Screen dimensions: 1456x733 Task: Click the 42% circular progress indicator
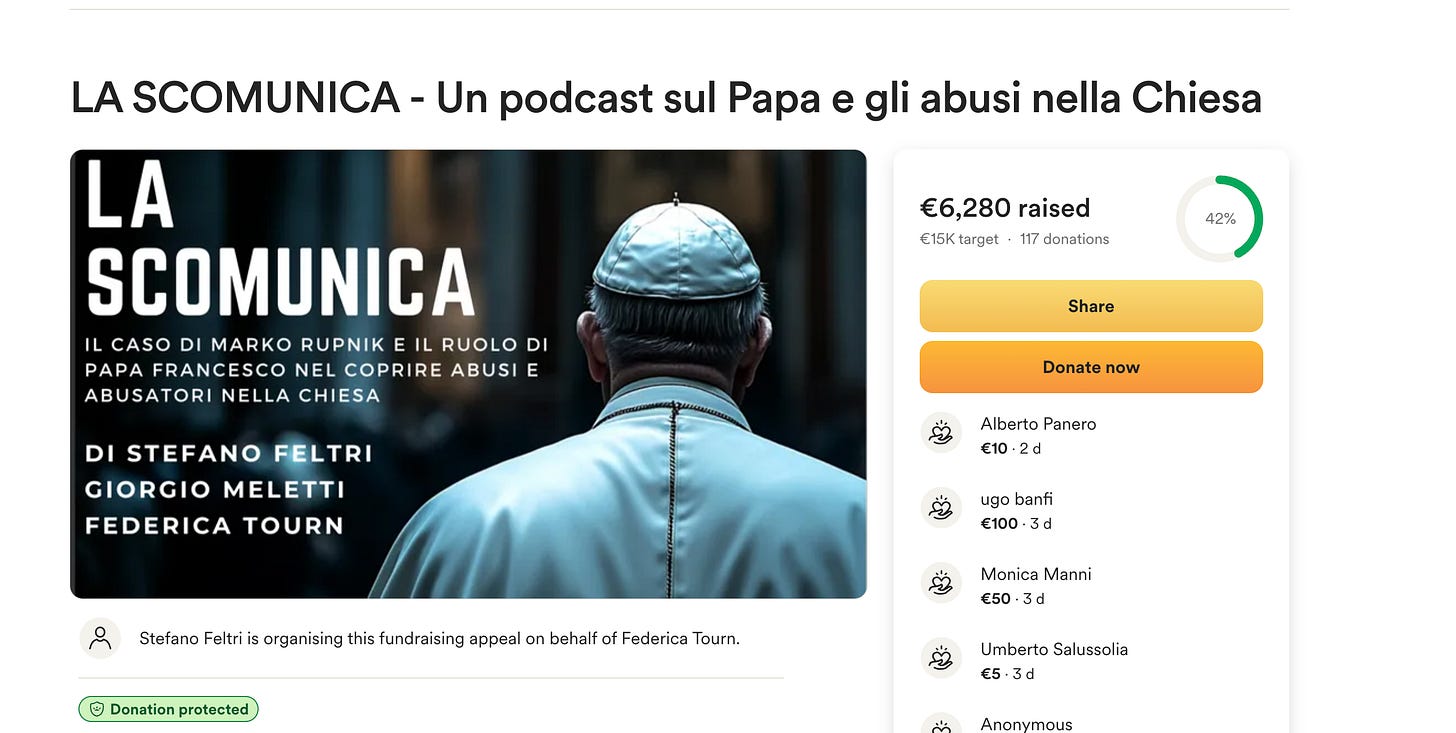click(1220, 218)
